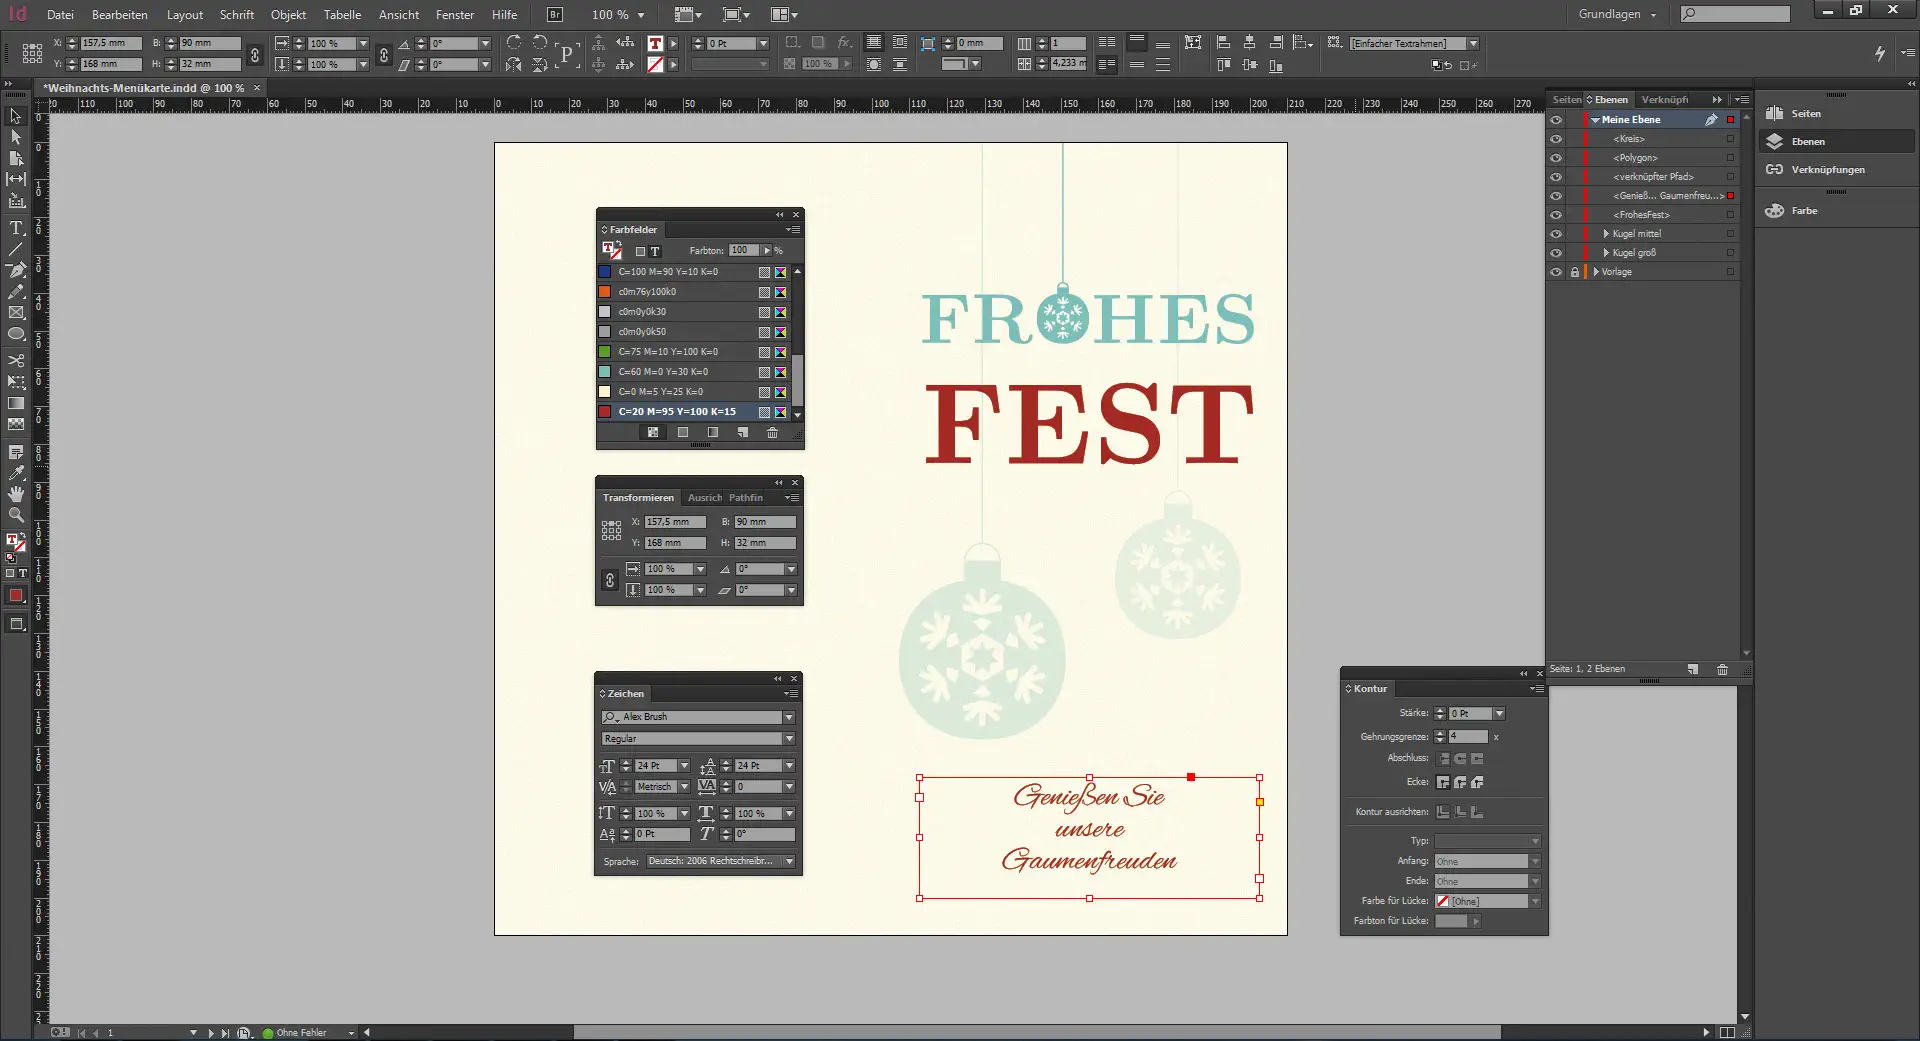
Task: Select the Hand tool
Action: (x=16, y=494)
